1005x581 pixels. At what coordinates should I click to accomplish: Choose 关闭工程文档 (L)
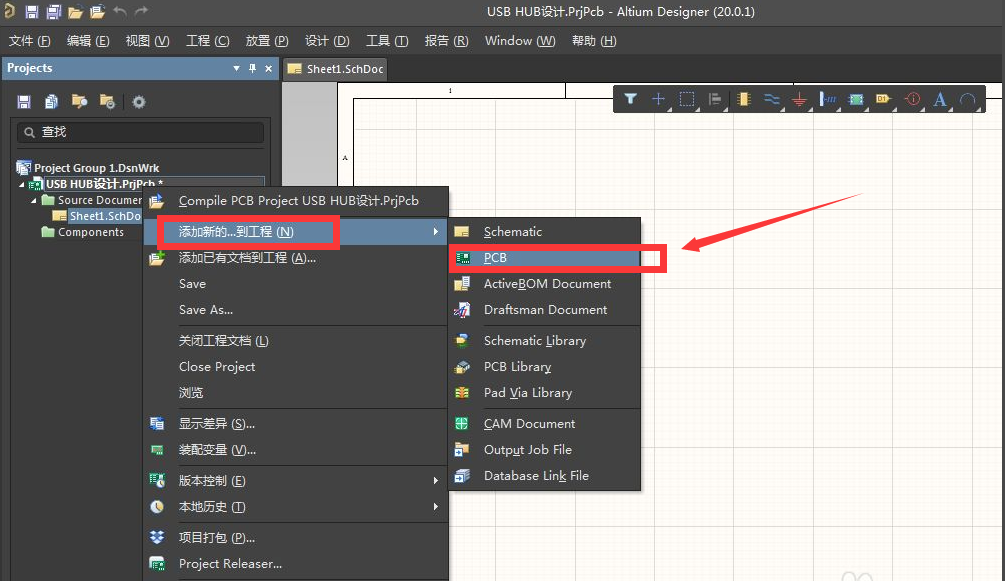click(x=296, y=341)
